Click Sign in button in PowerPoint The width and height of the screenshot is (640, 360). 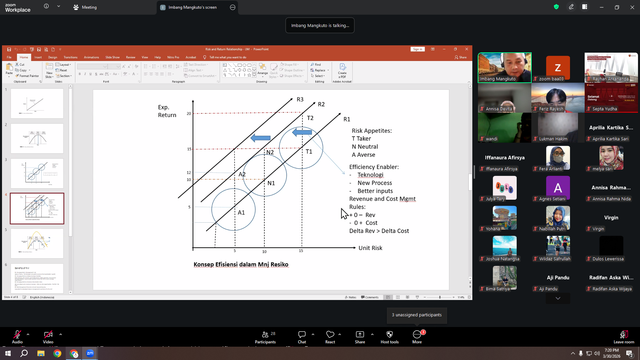pyautogui.click(x=417, y=49)
